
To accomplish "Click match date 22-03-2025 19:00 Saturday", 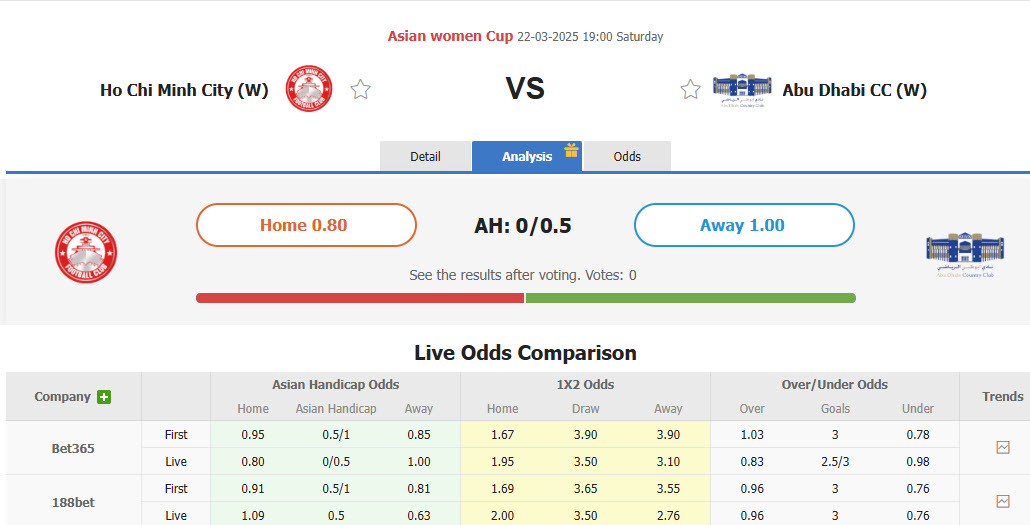I will 590,36.
